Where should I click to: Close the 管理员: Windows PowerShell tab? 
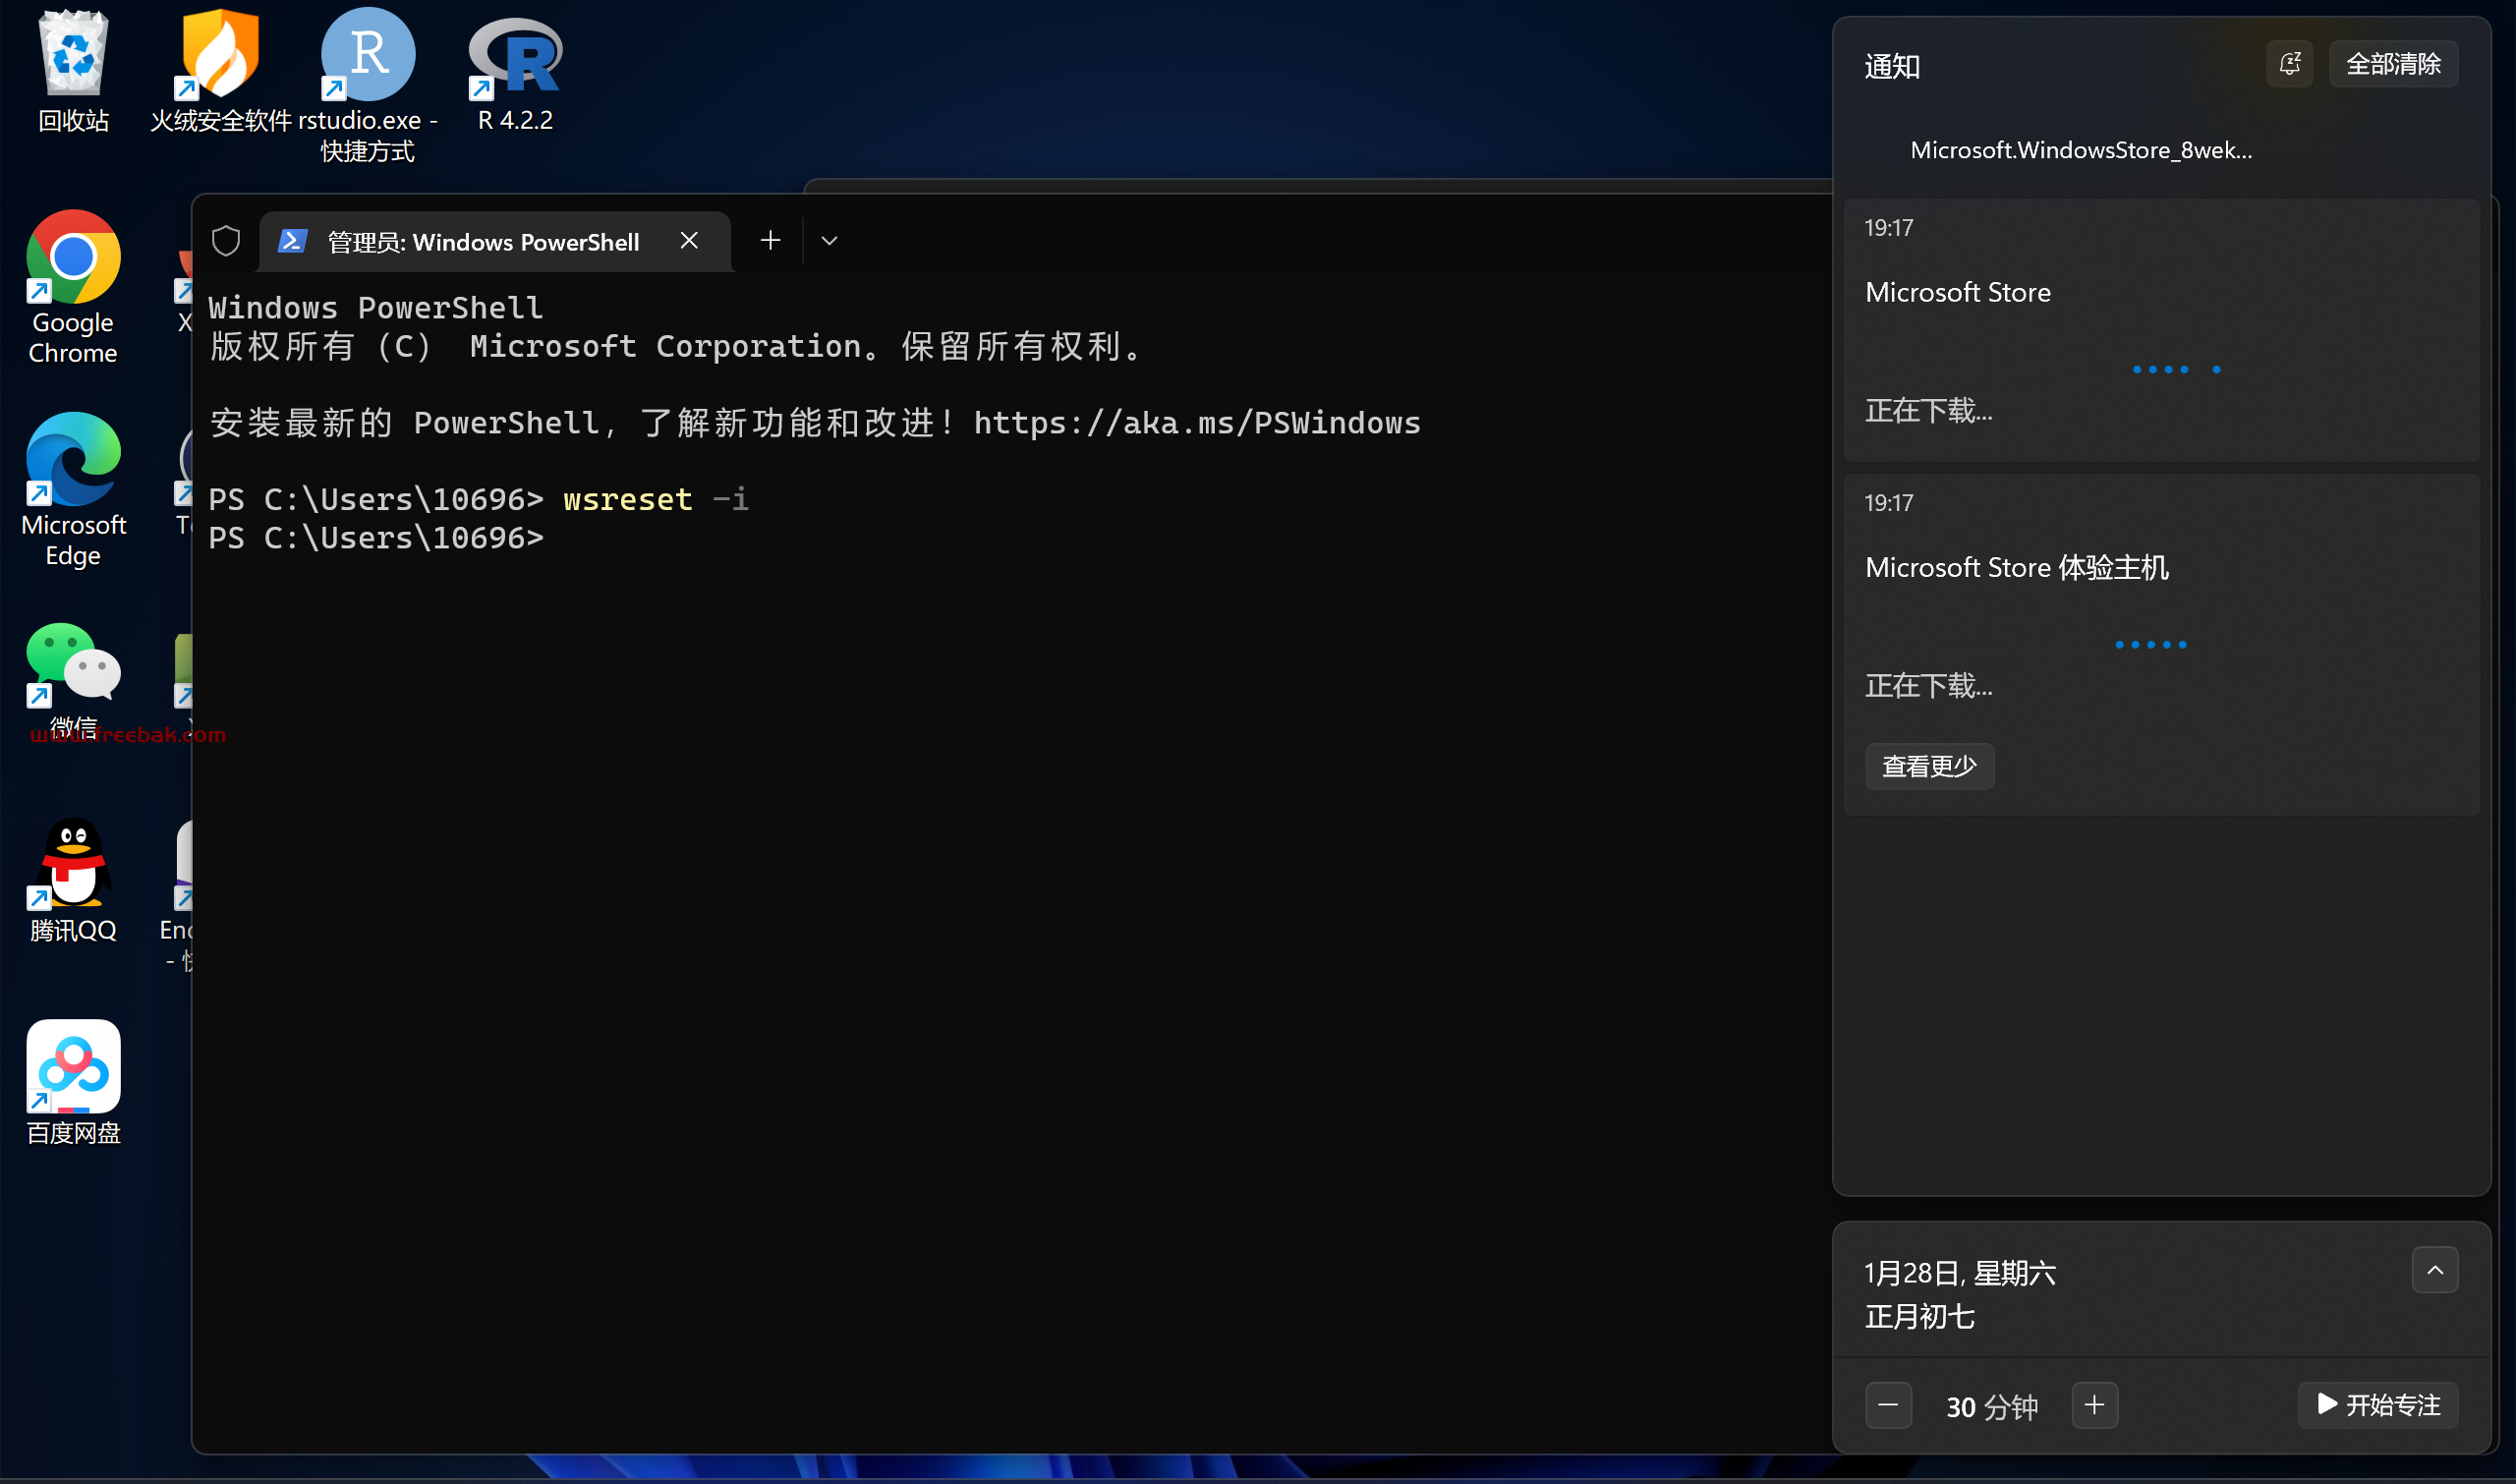(689, 240)
